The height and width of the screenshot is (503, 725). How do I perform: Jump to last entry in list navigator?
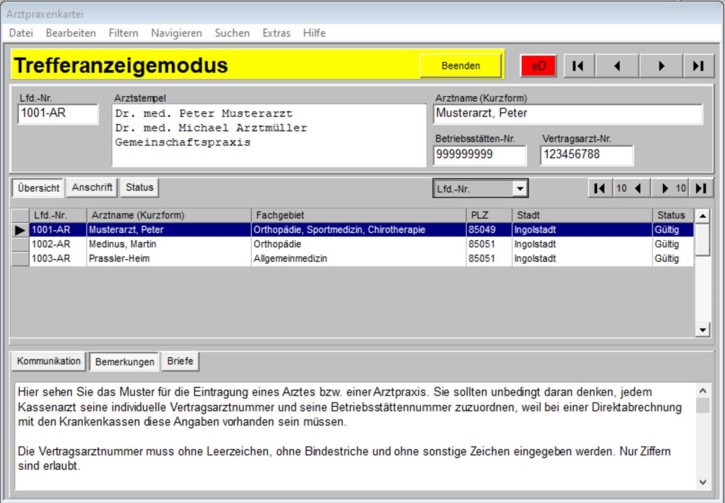tap(701, 188)
